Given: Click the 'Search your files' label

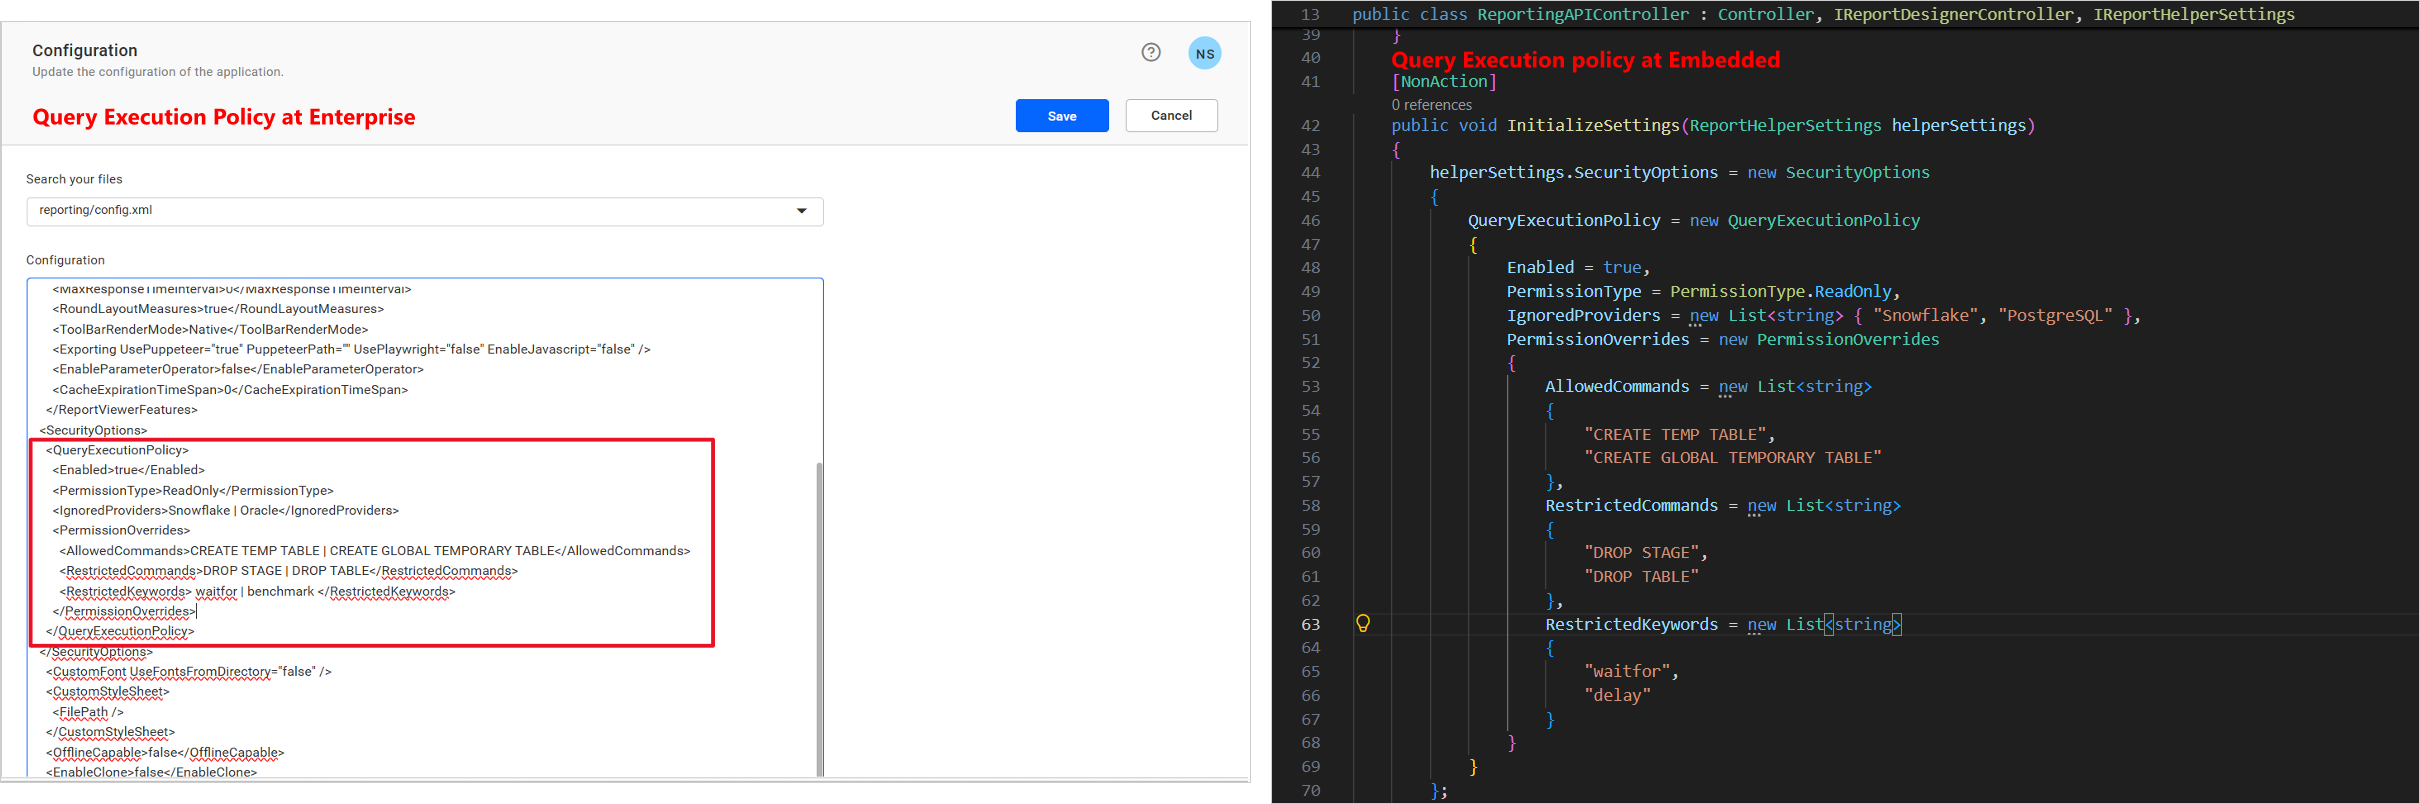Looking at the screenshot, I should coord(74,179).
